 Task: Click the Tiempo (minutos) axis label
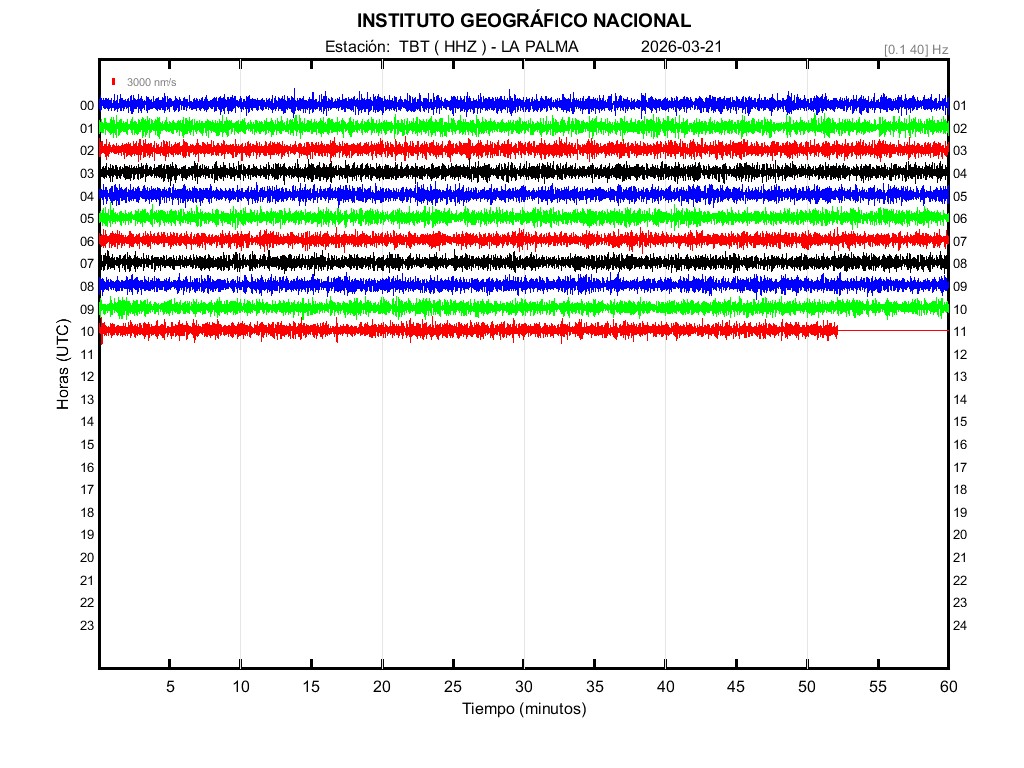pyautogui.click(x=523, y=709)
